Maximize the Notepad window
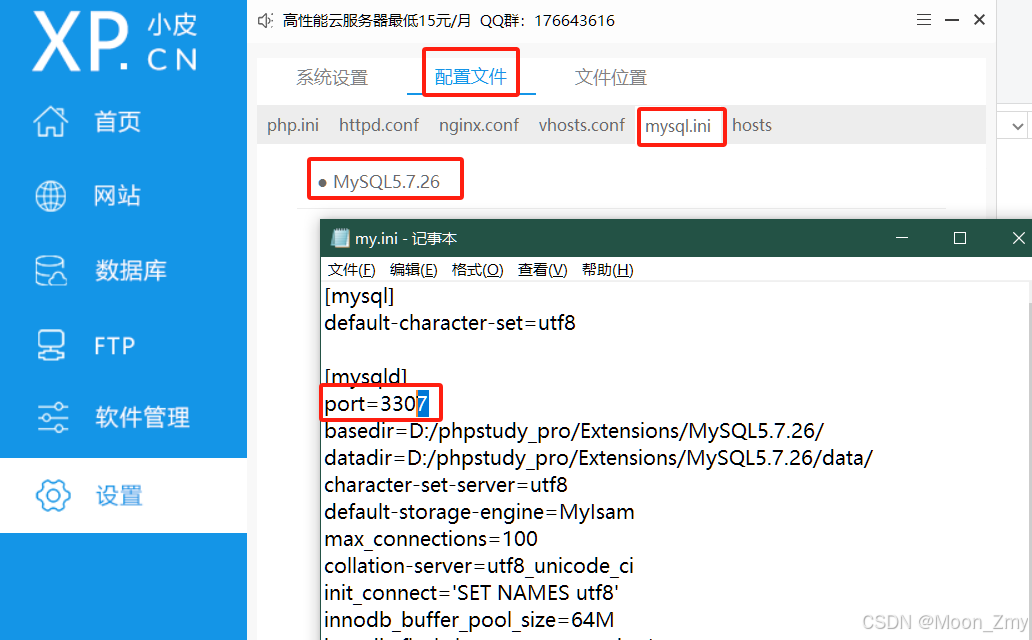 [960, 238]
